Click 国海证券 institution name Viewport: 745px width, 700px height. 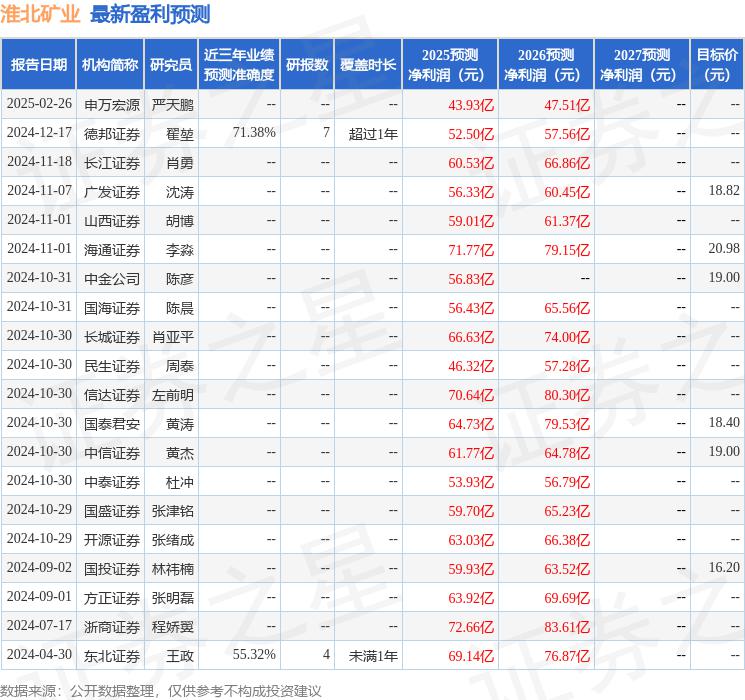[112, 308]
